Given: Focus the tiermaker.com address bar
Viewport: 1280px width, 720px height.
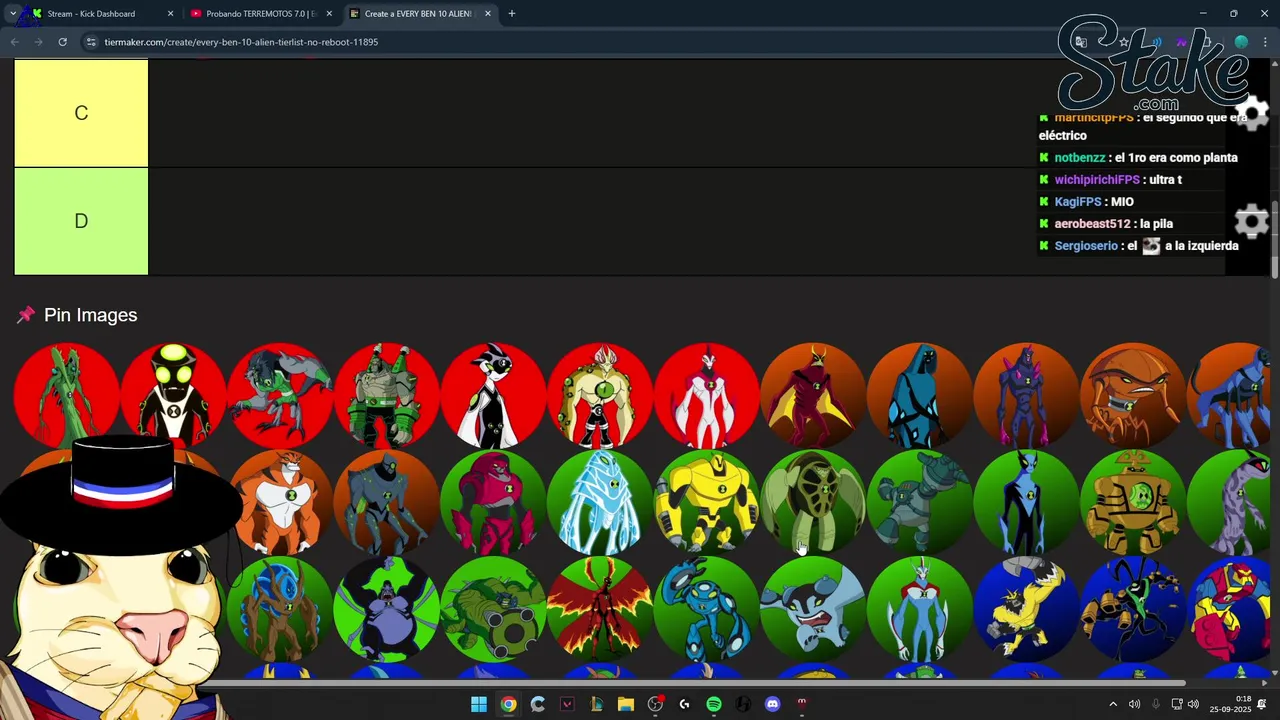Looking at the screenshot, I should 241,42.
